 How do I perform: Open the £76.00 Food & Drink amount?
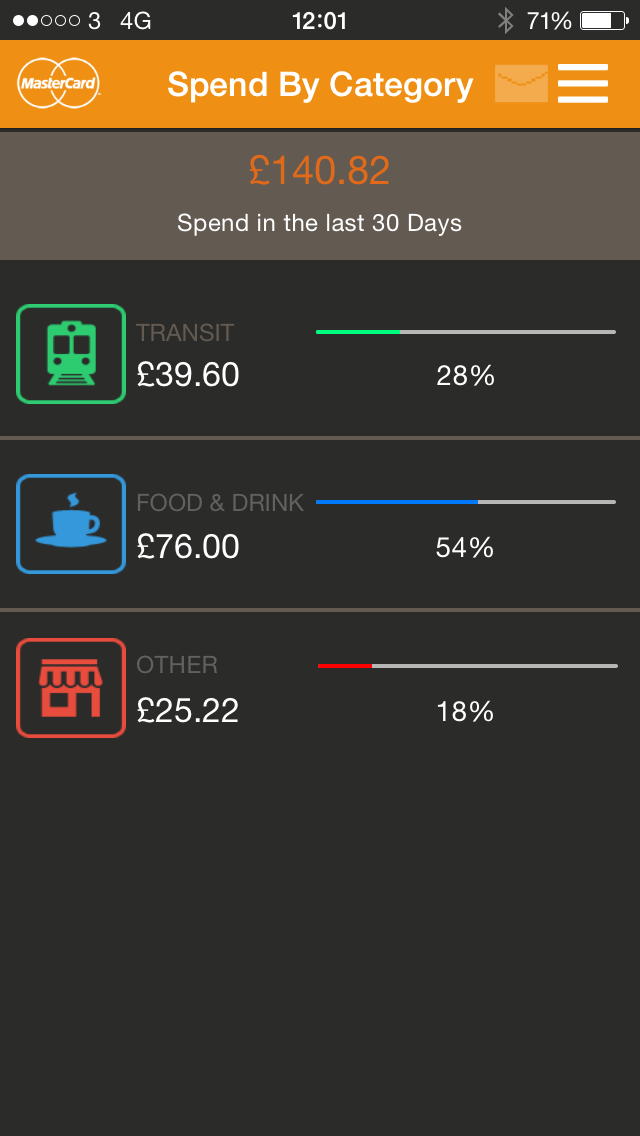tap(188, 546)
